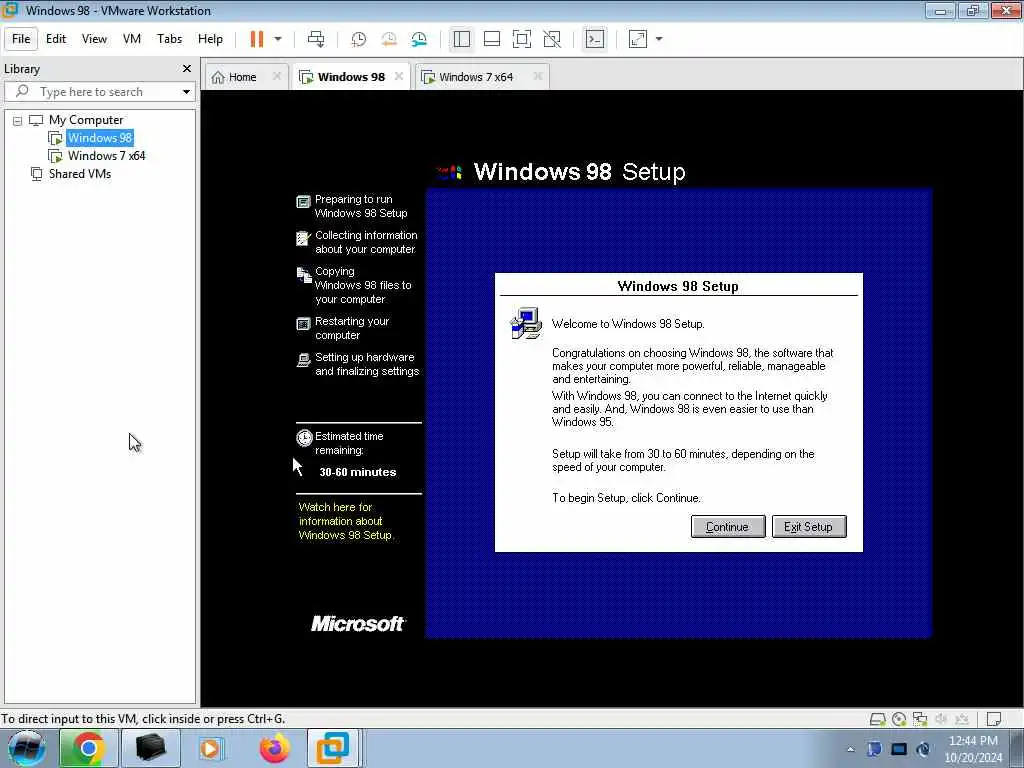Open the media player taskbar icon
Image resolution: width=1024 pixels, height=768 pixels.
click(211, 748)
